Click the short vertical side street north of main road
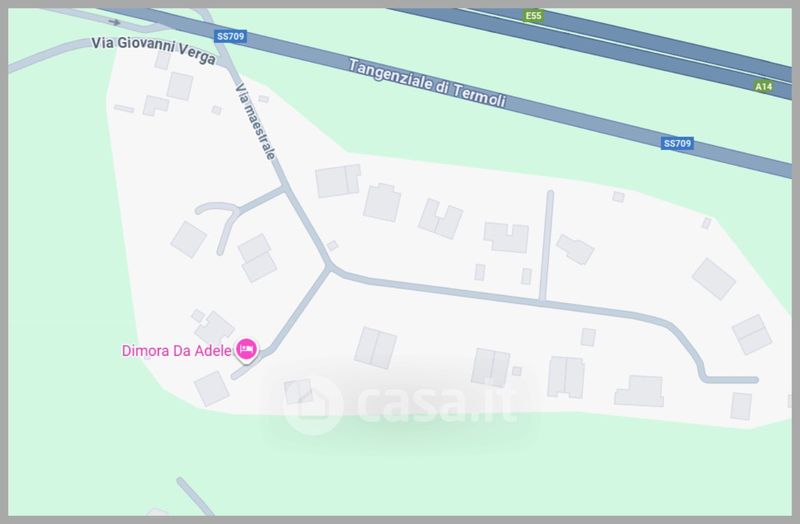The image size is (800, 524). pyautogui.click(x=546, y=246)
